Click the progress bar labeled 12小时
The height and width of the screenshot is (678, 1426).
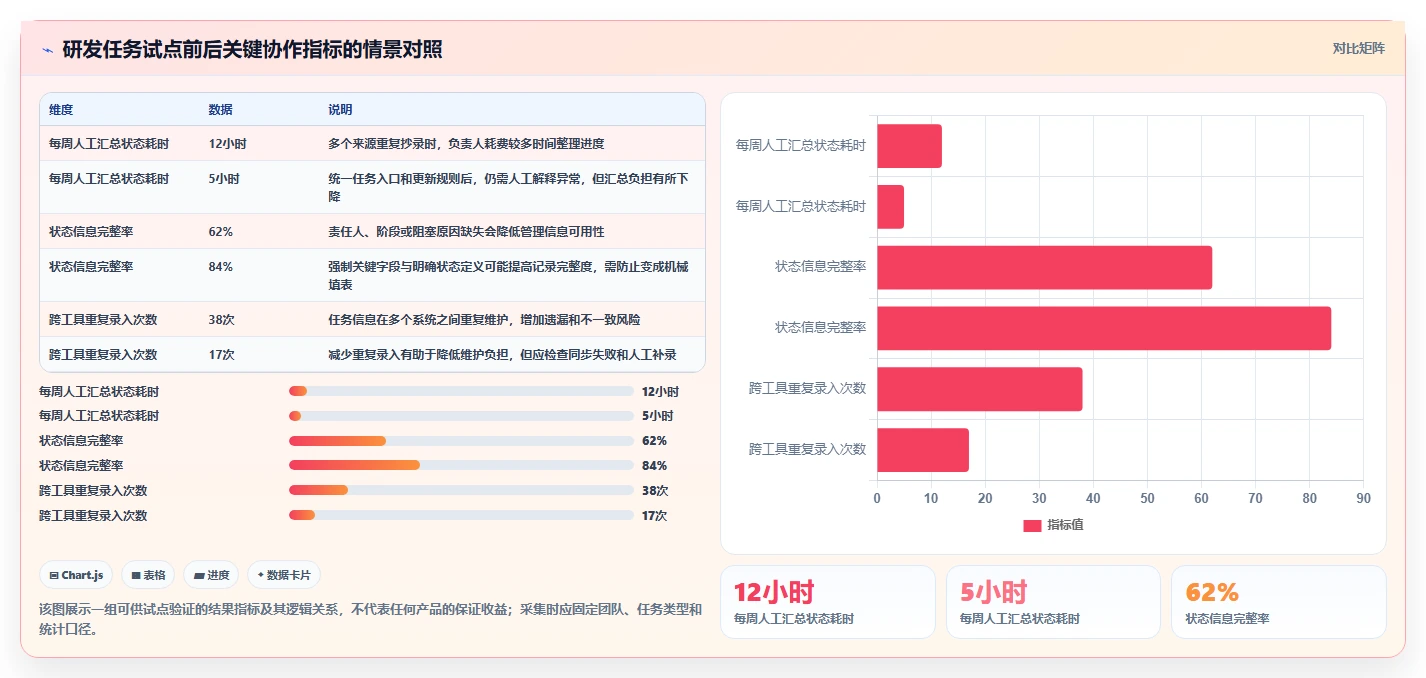click(461, 391)
